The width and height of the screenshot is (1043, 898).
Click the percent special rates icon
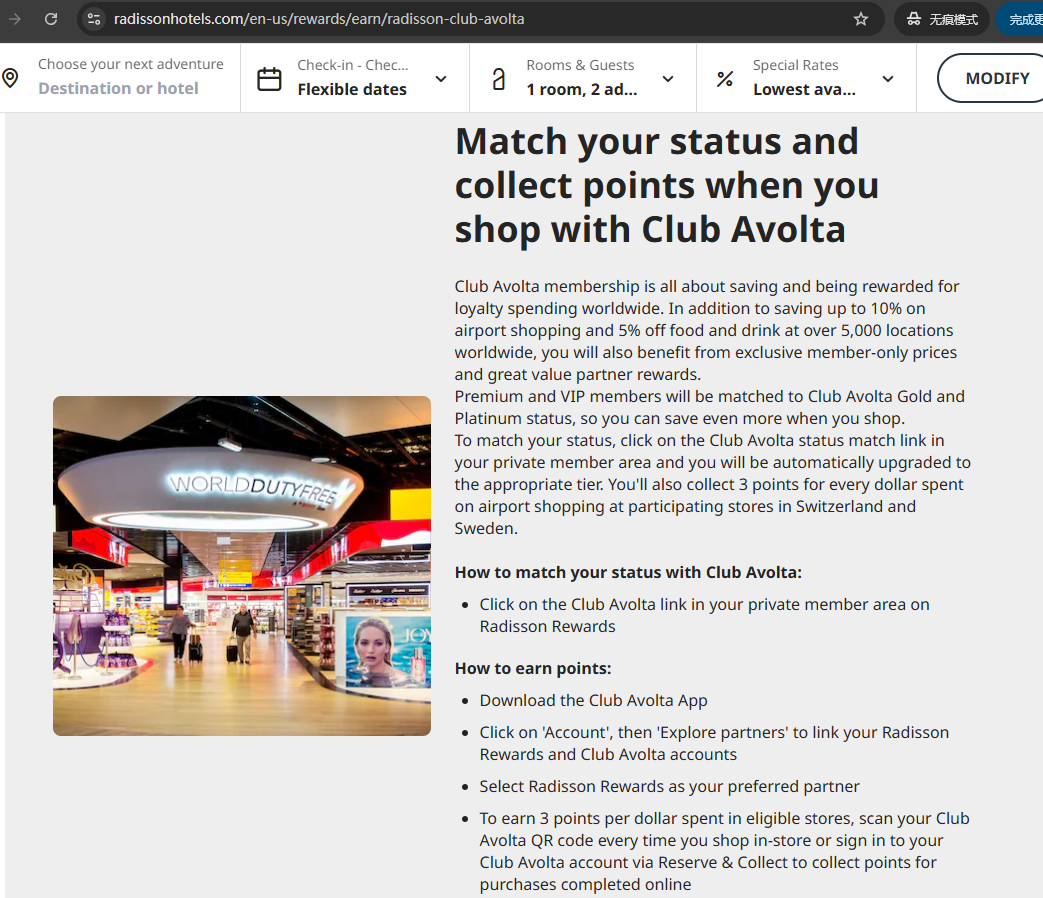725,79
